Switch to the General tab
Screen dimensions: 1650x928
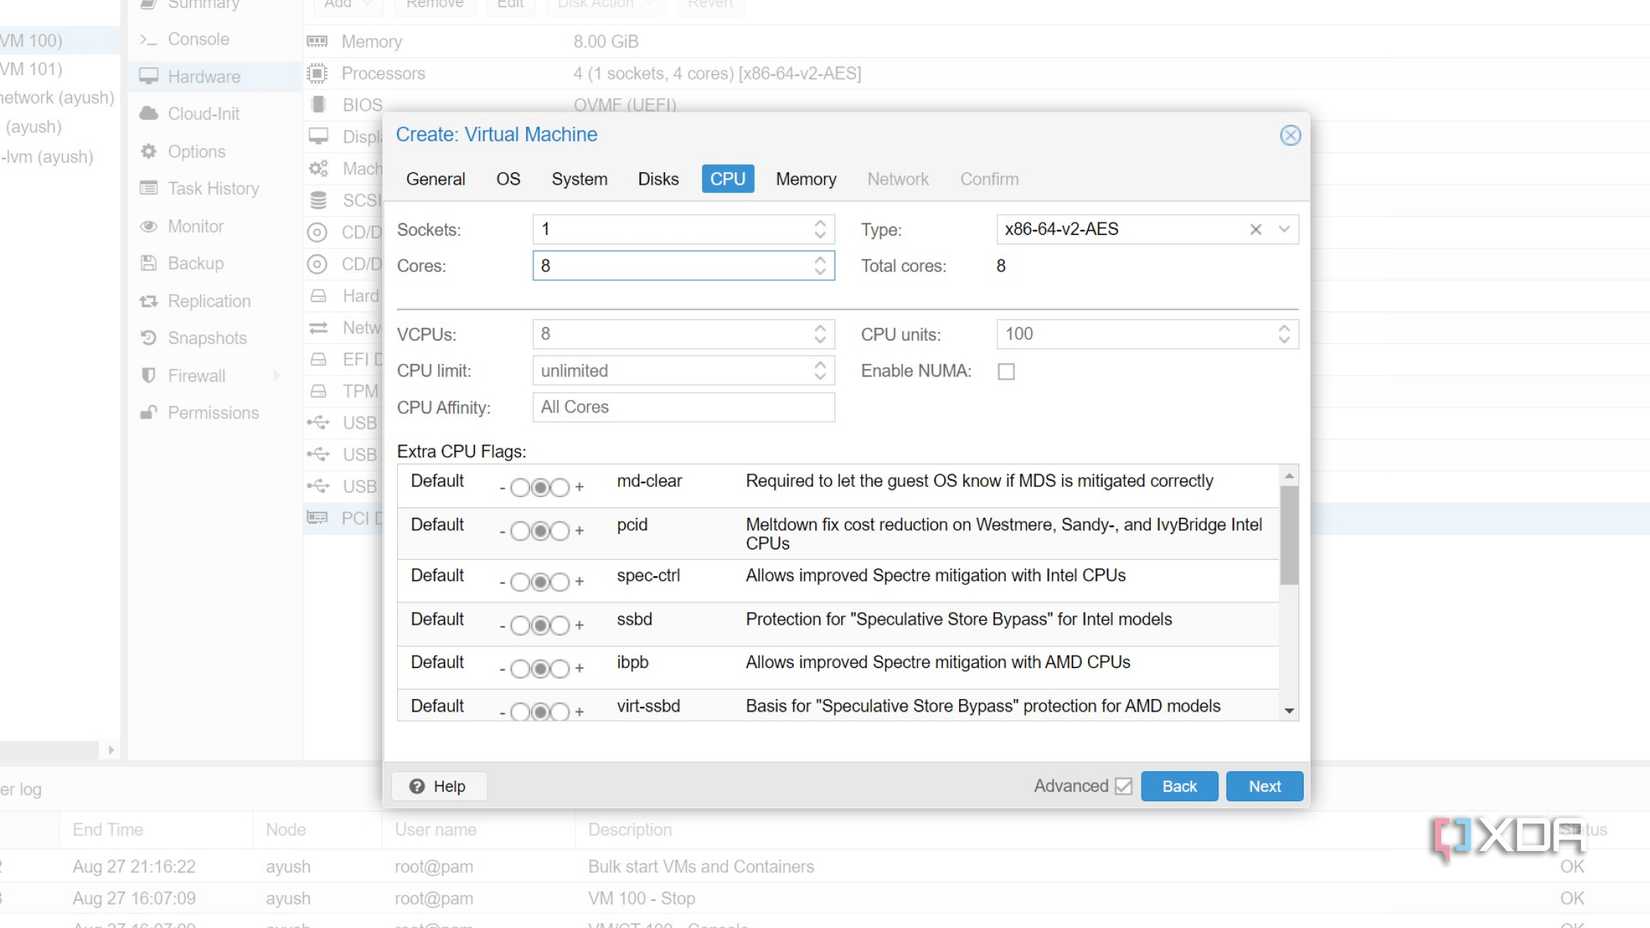coord(435,179)
